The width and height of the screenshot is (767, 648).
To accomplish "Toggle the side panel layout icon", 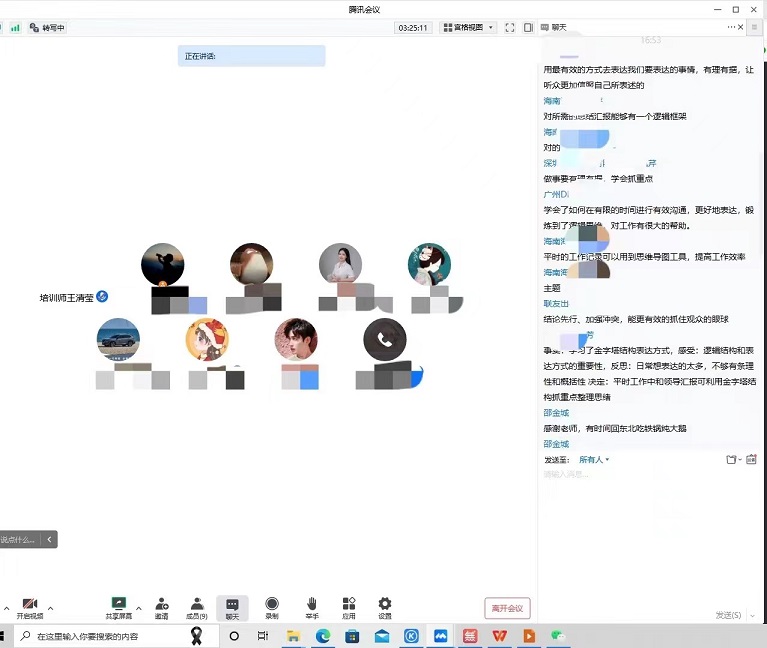I will point(528,28).
